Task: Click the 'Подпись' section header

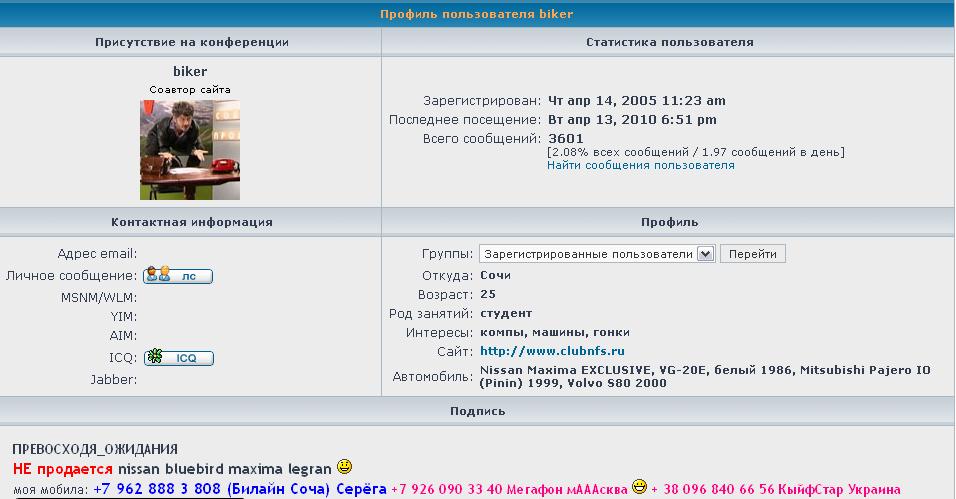Action: coord(477,411)
